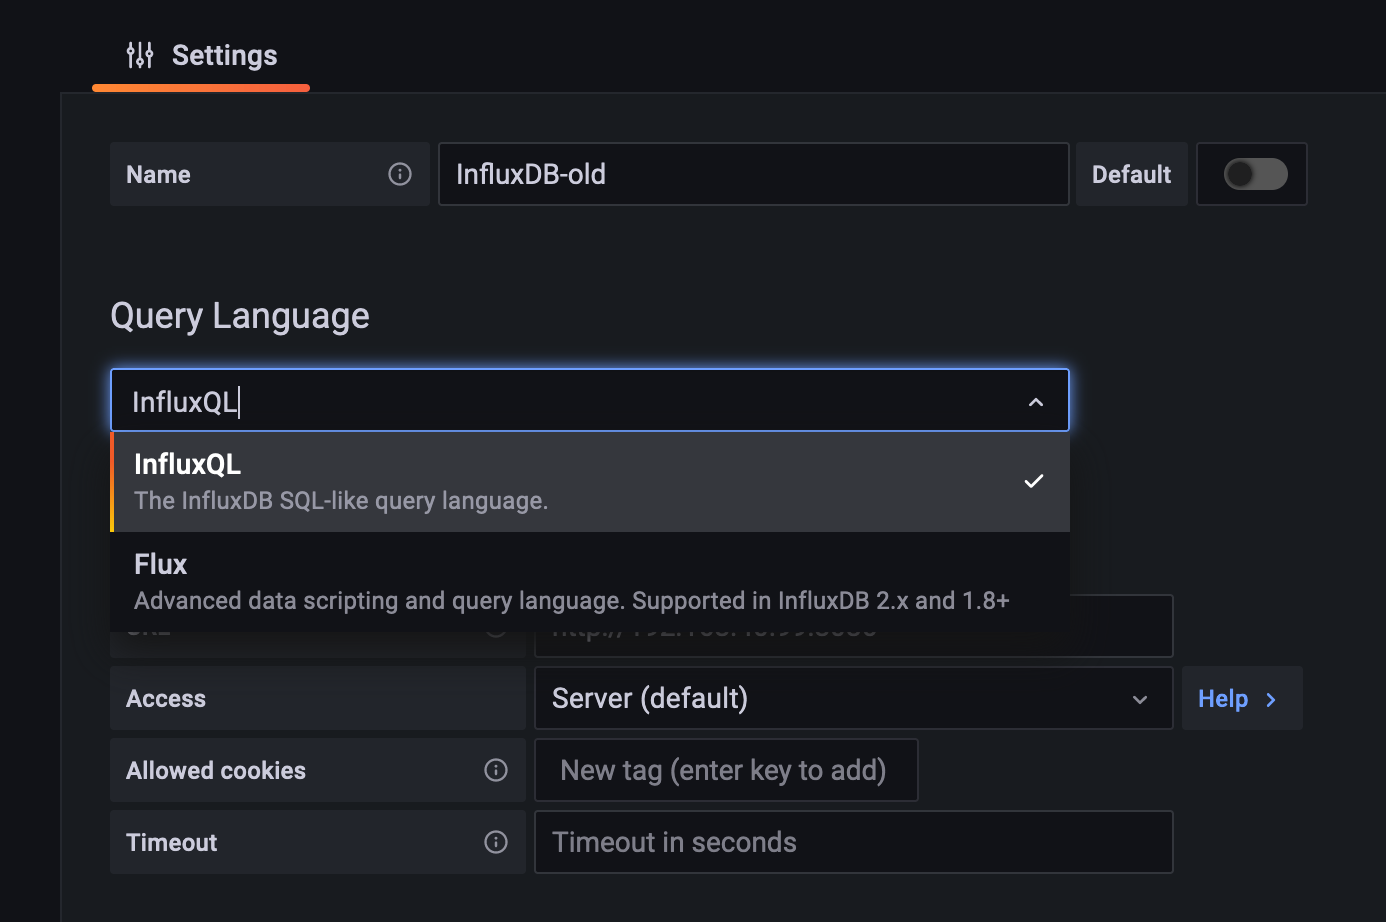Open the Access dropdown showing Server (default)
The width and height of the screenshot is (1386, 922).
[x=853, y=698]
